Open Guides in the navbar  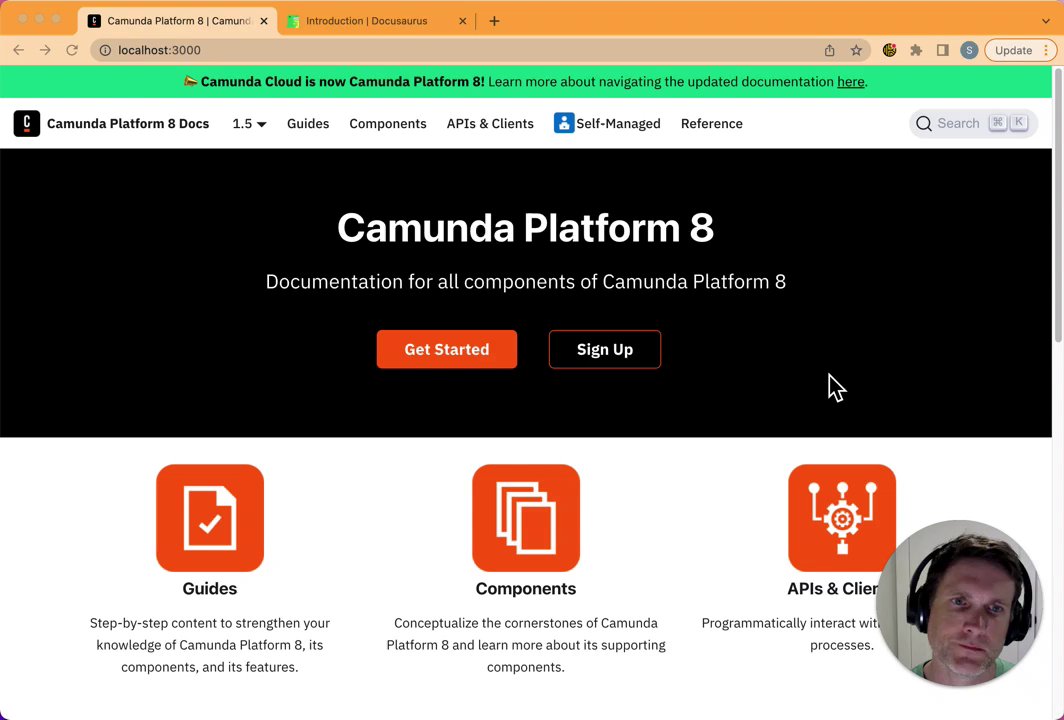(x=308, y=124)
